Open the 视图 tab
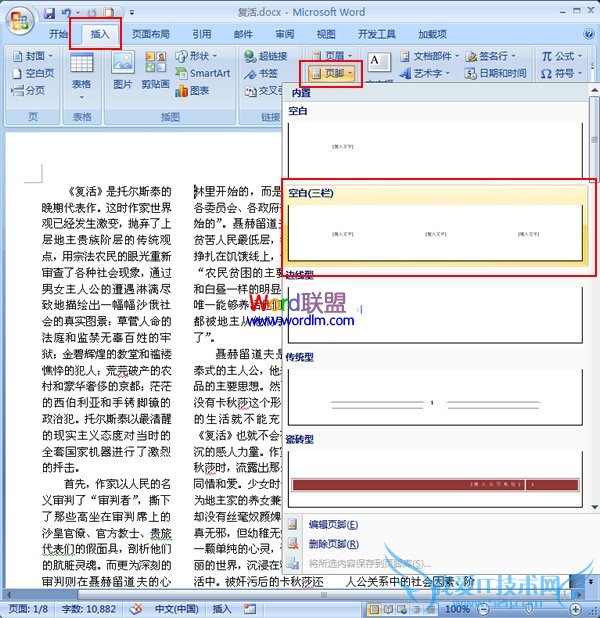The image size is (600, 618). tap(326, 34)
